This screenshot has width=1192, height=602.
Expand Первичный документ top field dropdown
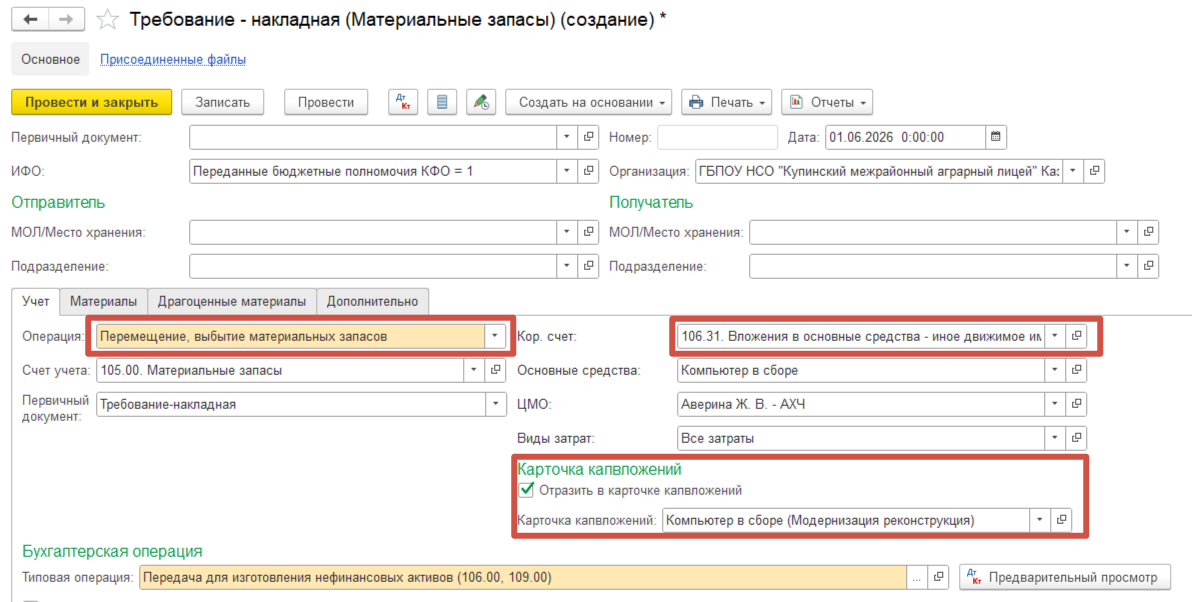[x=566, y=138]
